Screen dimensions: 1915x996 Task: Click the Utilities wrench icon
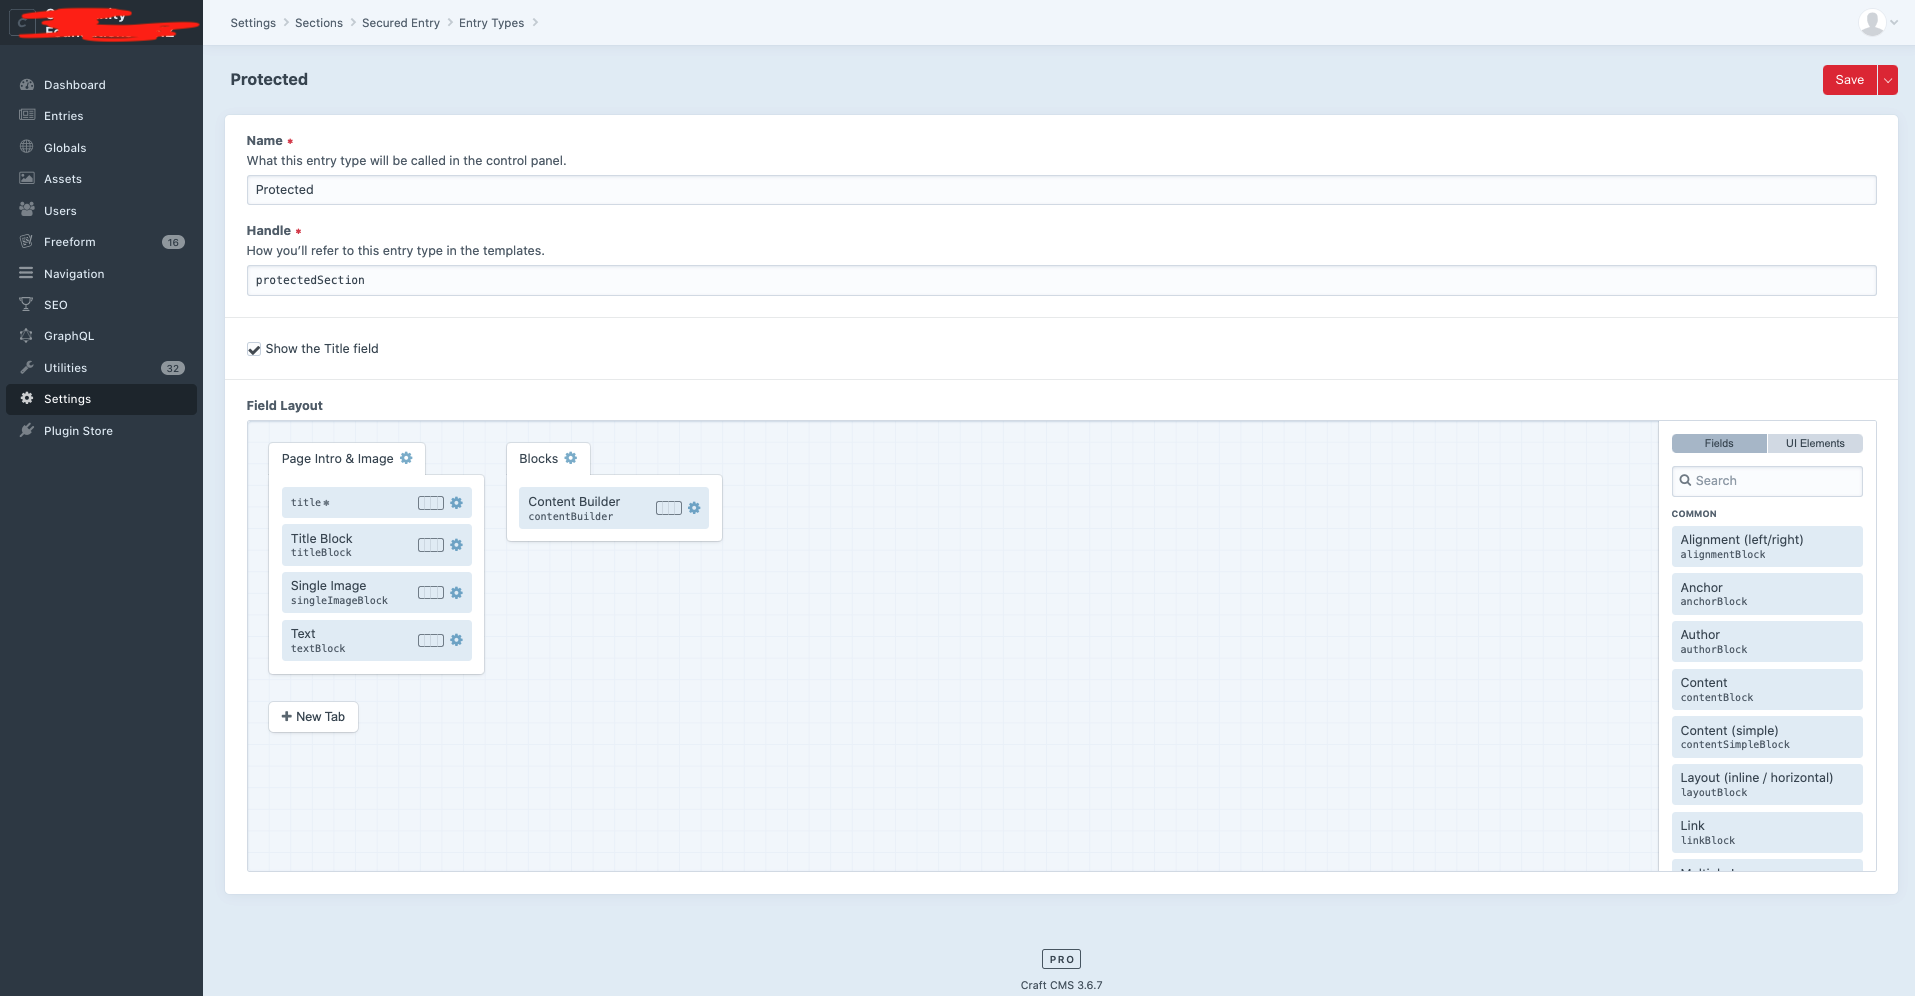click(27, 367)
